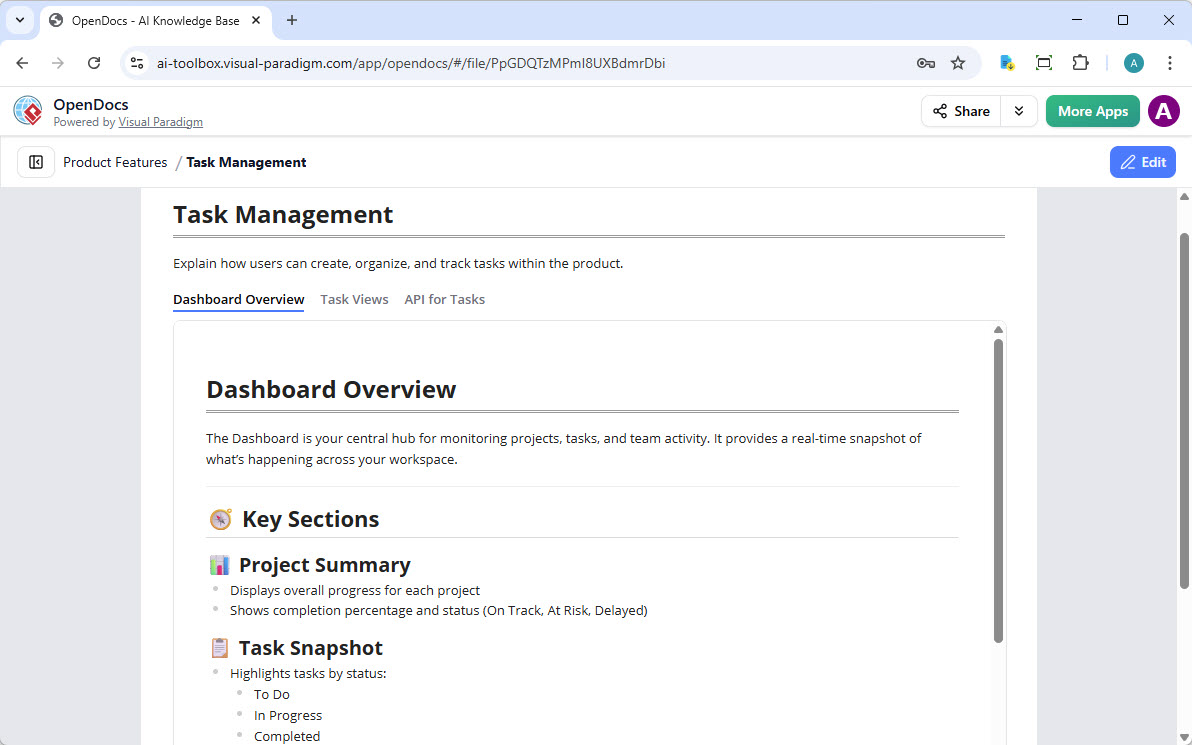Switch to the Task Views tab
The width and height of the screenshot is (1192, 745).
[354, 299]
